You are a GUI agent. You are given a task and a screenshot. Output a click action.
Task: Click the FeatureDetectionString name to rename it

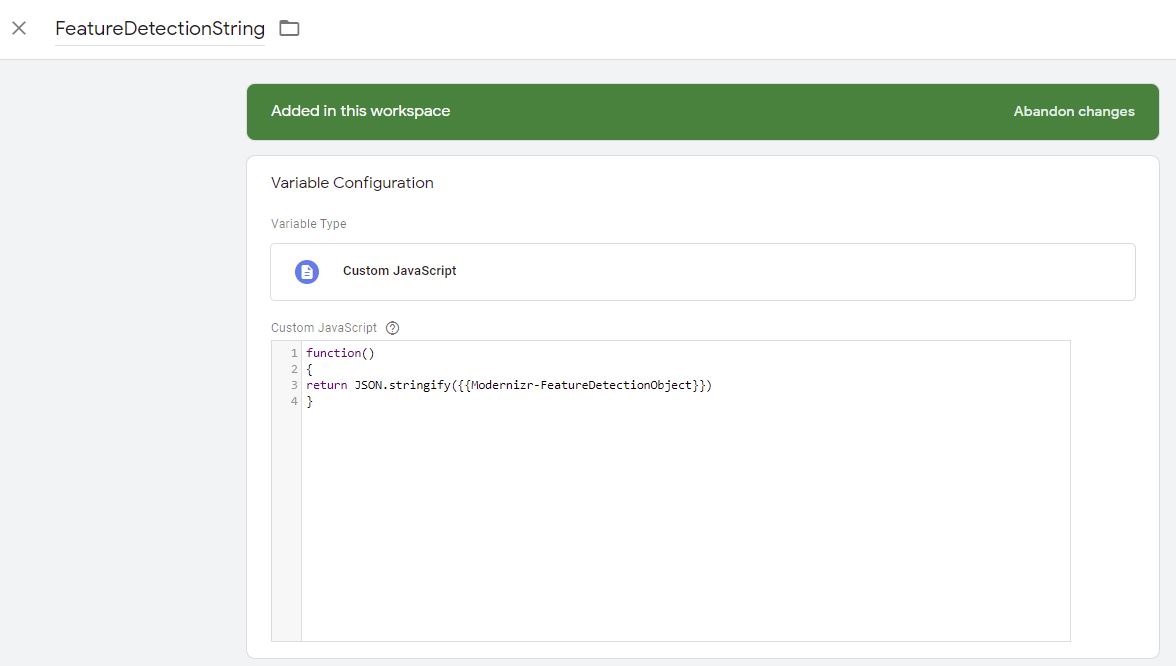pos(160,28)
